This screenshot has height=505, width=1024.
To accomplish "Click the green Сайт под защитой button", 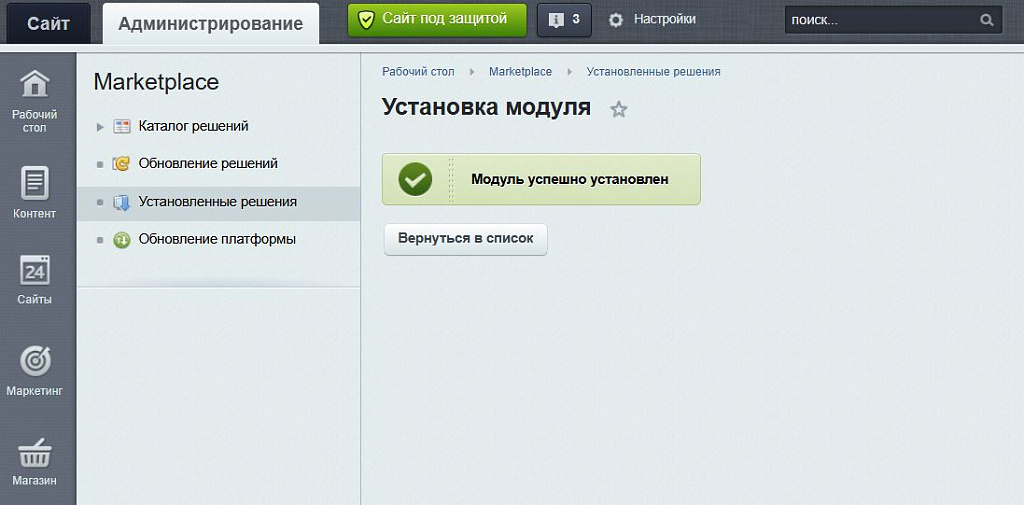I will [436, 19].
